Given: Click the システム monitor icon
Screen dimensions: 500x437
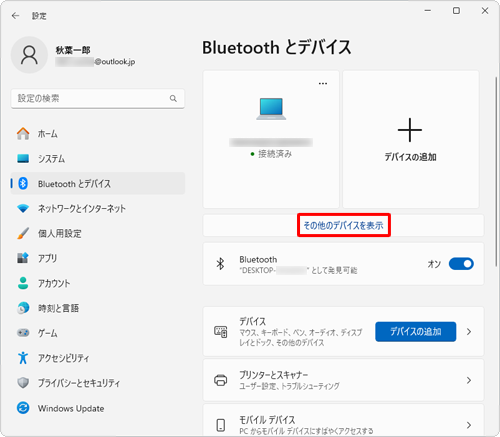Looking at the screenshot, I should click(x=23, y=158).
